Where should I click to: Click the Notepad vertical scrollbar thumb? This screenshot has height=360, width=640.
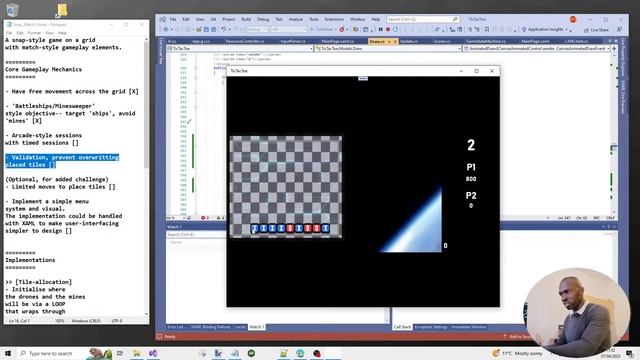(146, 104)
